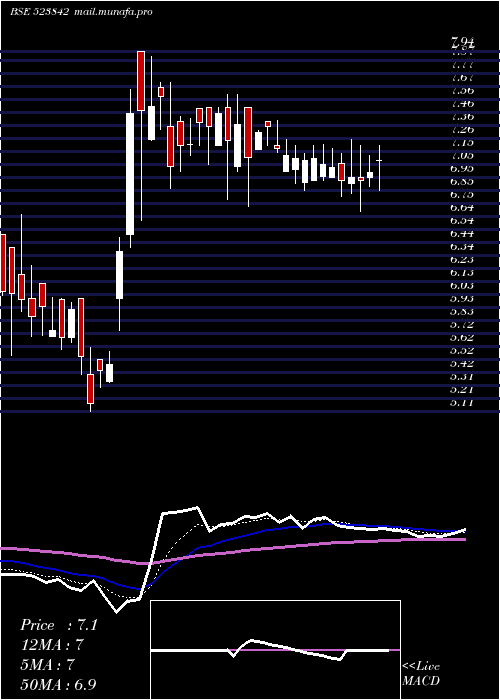Click the last candlestick on the right
Screen dimensions: 500x700
pos(379,168)
